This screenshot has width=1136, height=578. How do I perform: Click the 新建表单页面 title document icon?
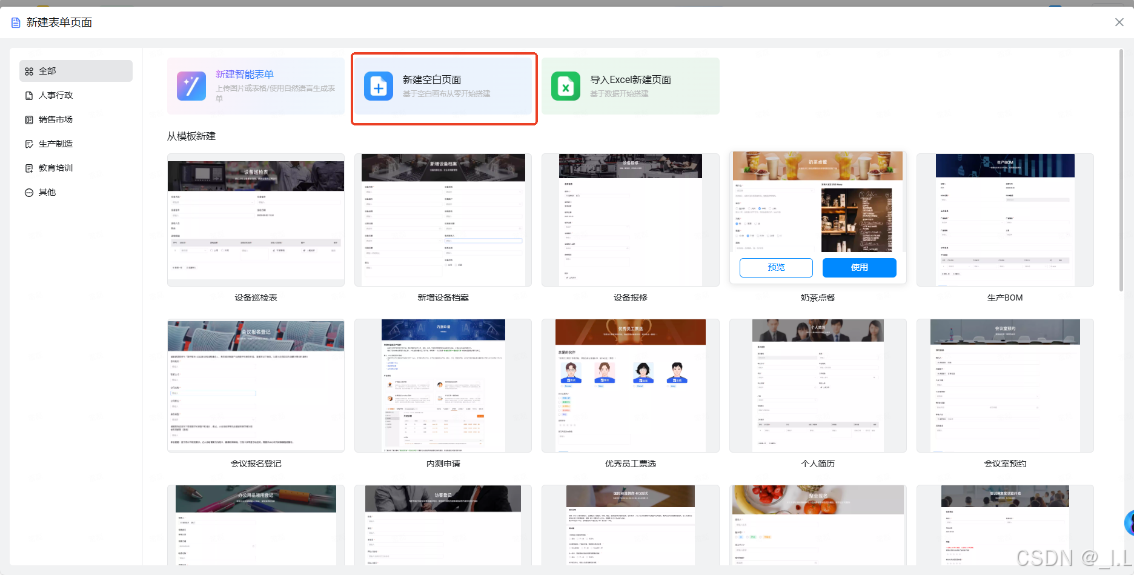(x=16, y=22)
